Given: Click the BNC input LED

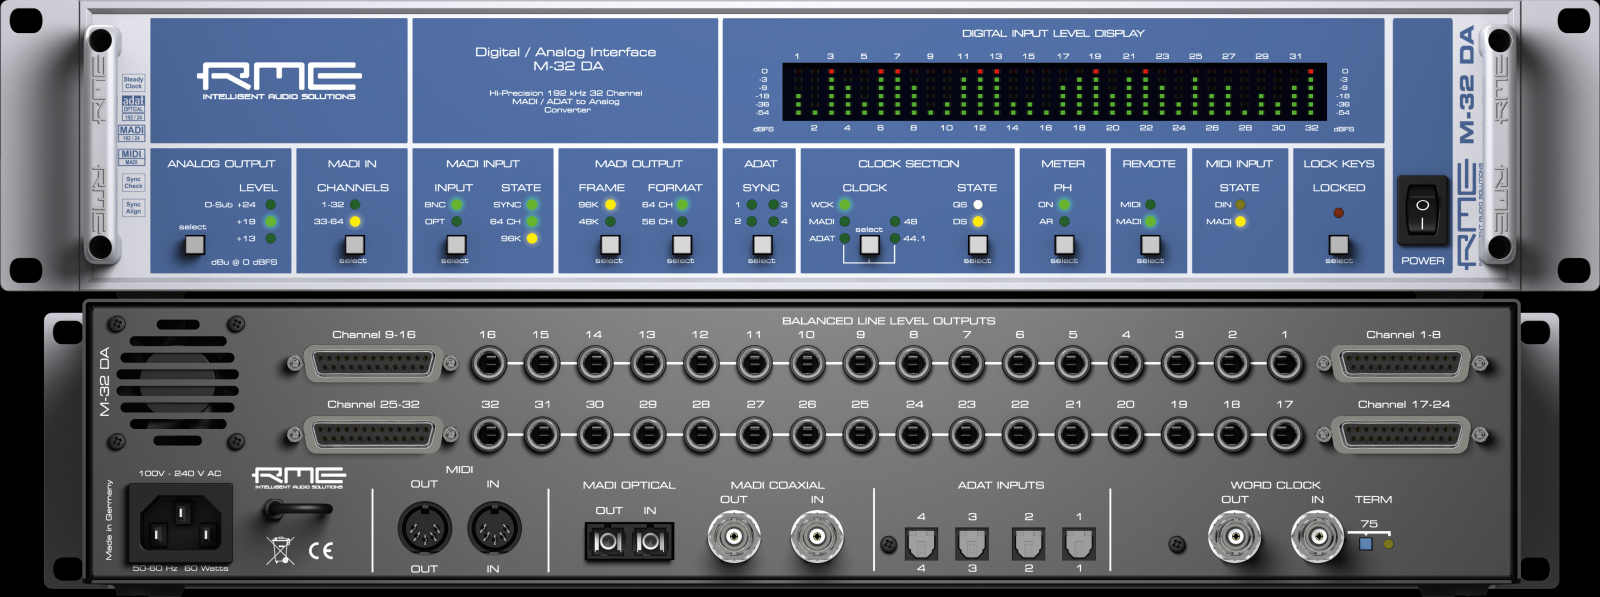Looking at the screenshot, I should click(456, 204).
